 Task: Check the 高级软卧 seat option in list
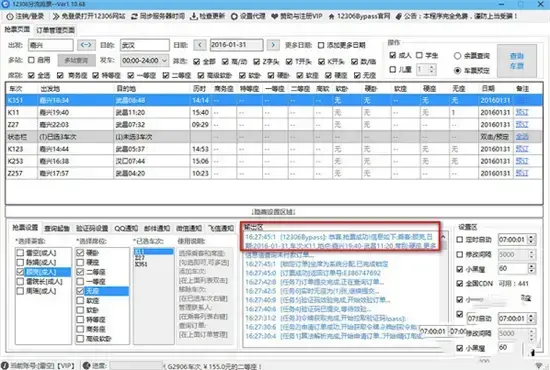[80, 338]
